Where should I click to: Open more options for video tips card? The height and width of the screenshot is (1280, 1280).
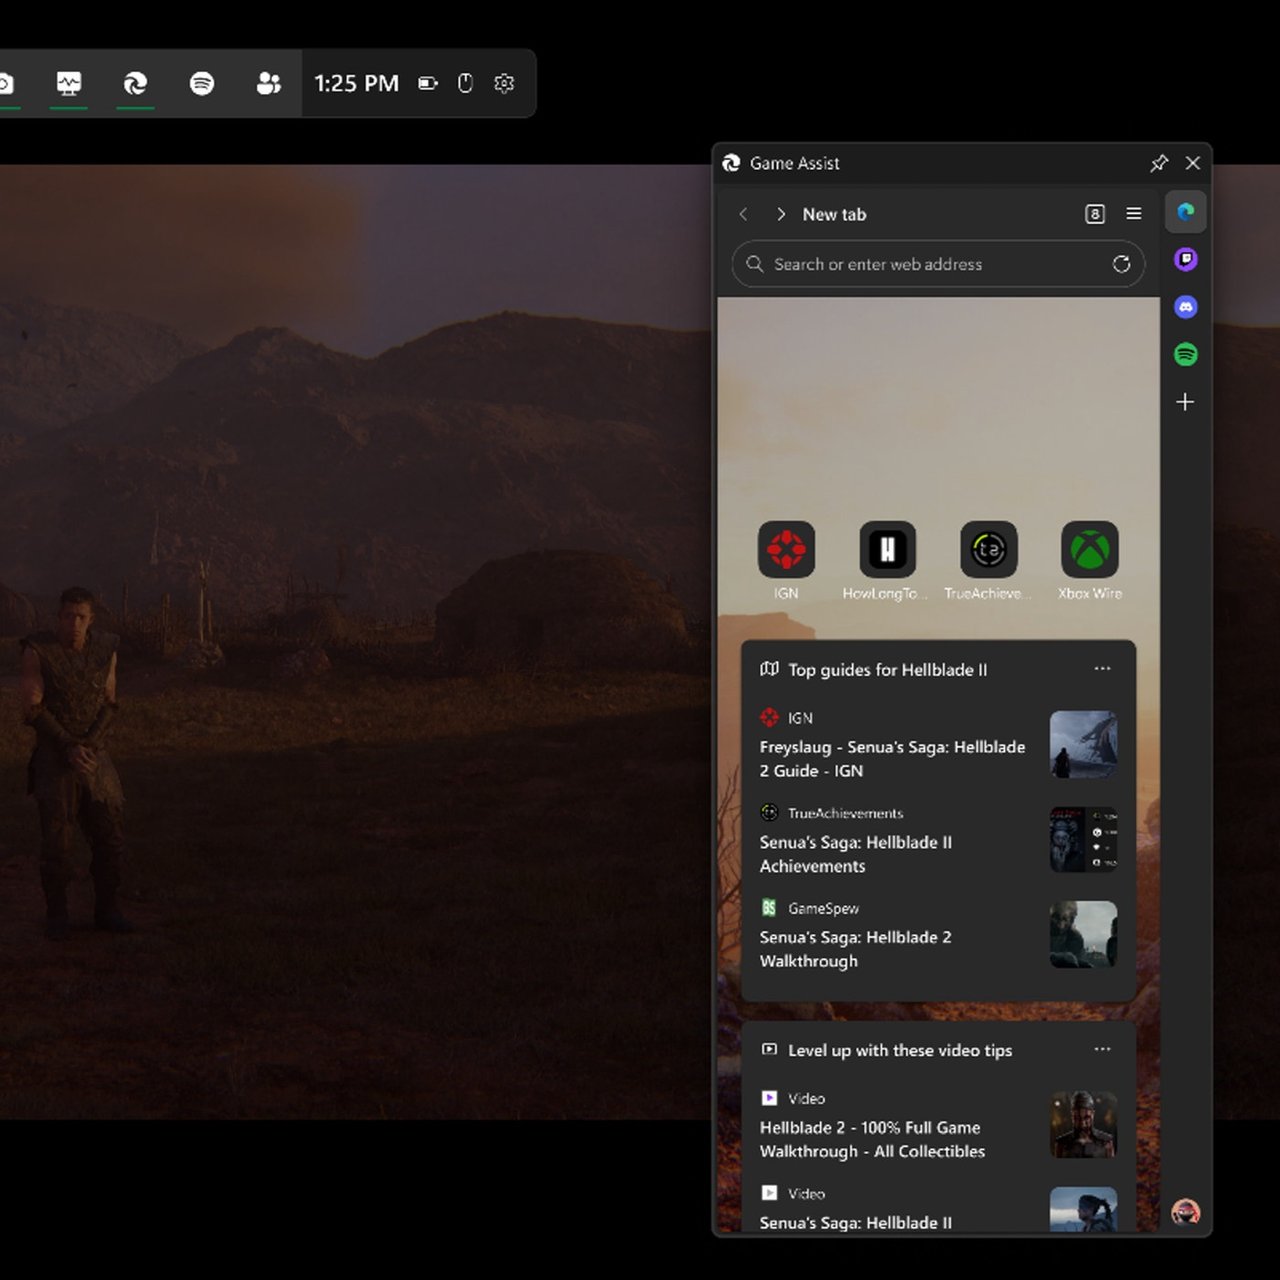(1102, 1049)
